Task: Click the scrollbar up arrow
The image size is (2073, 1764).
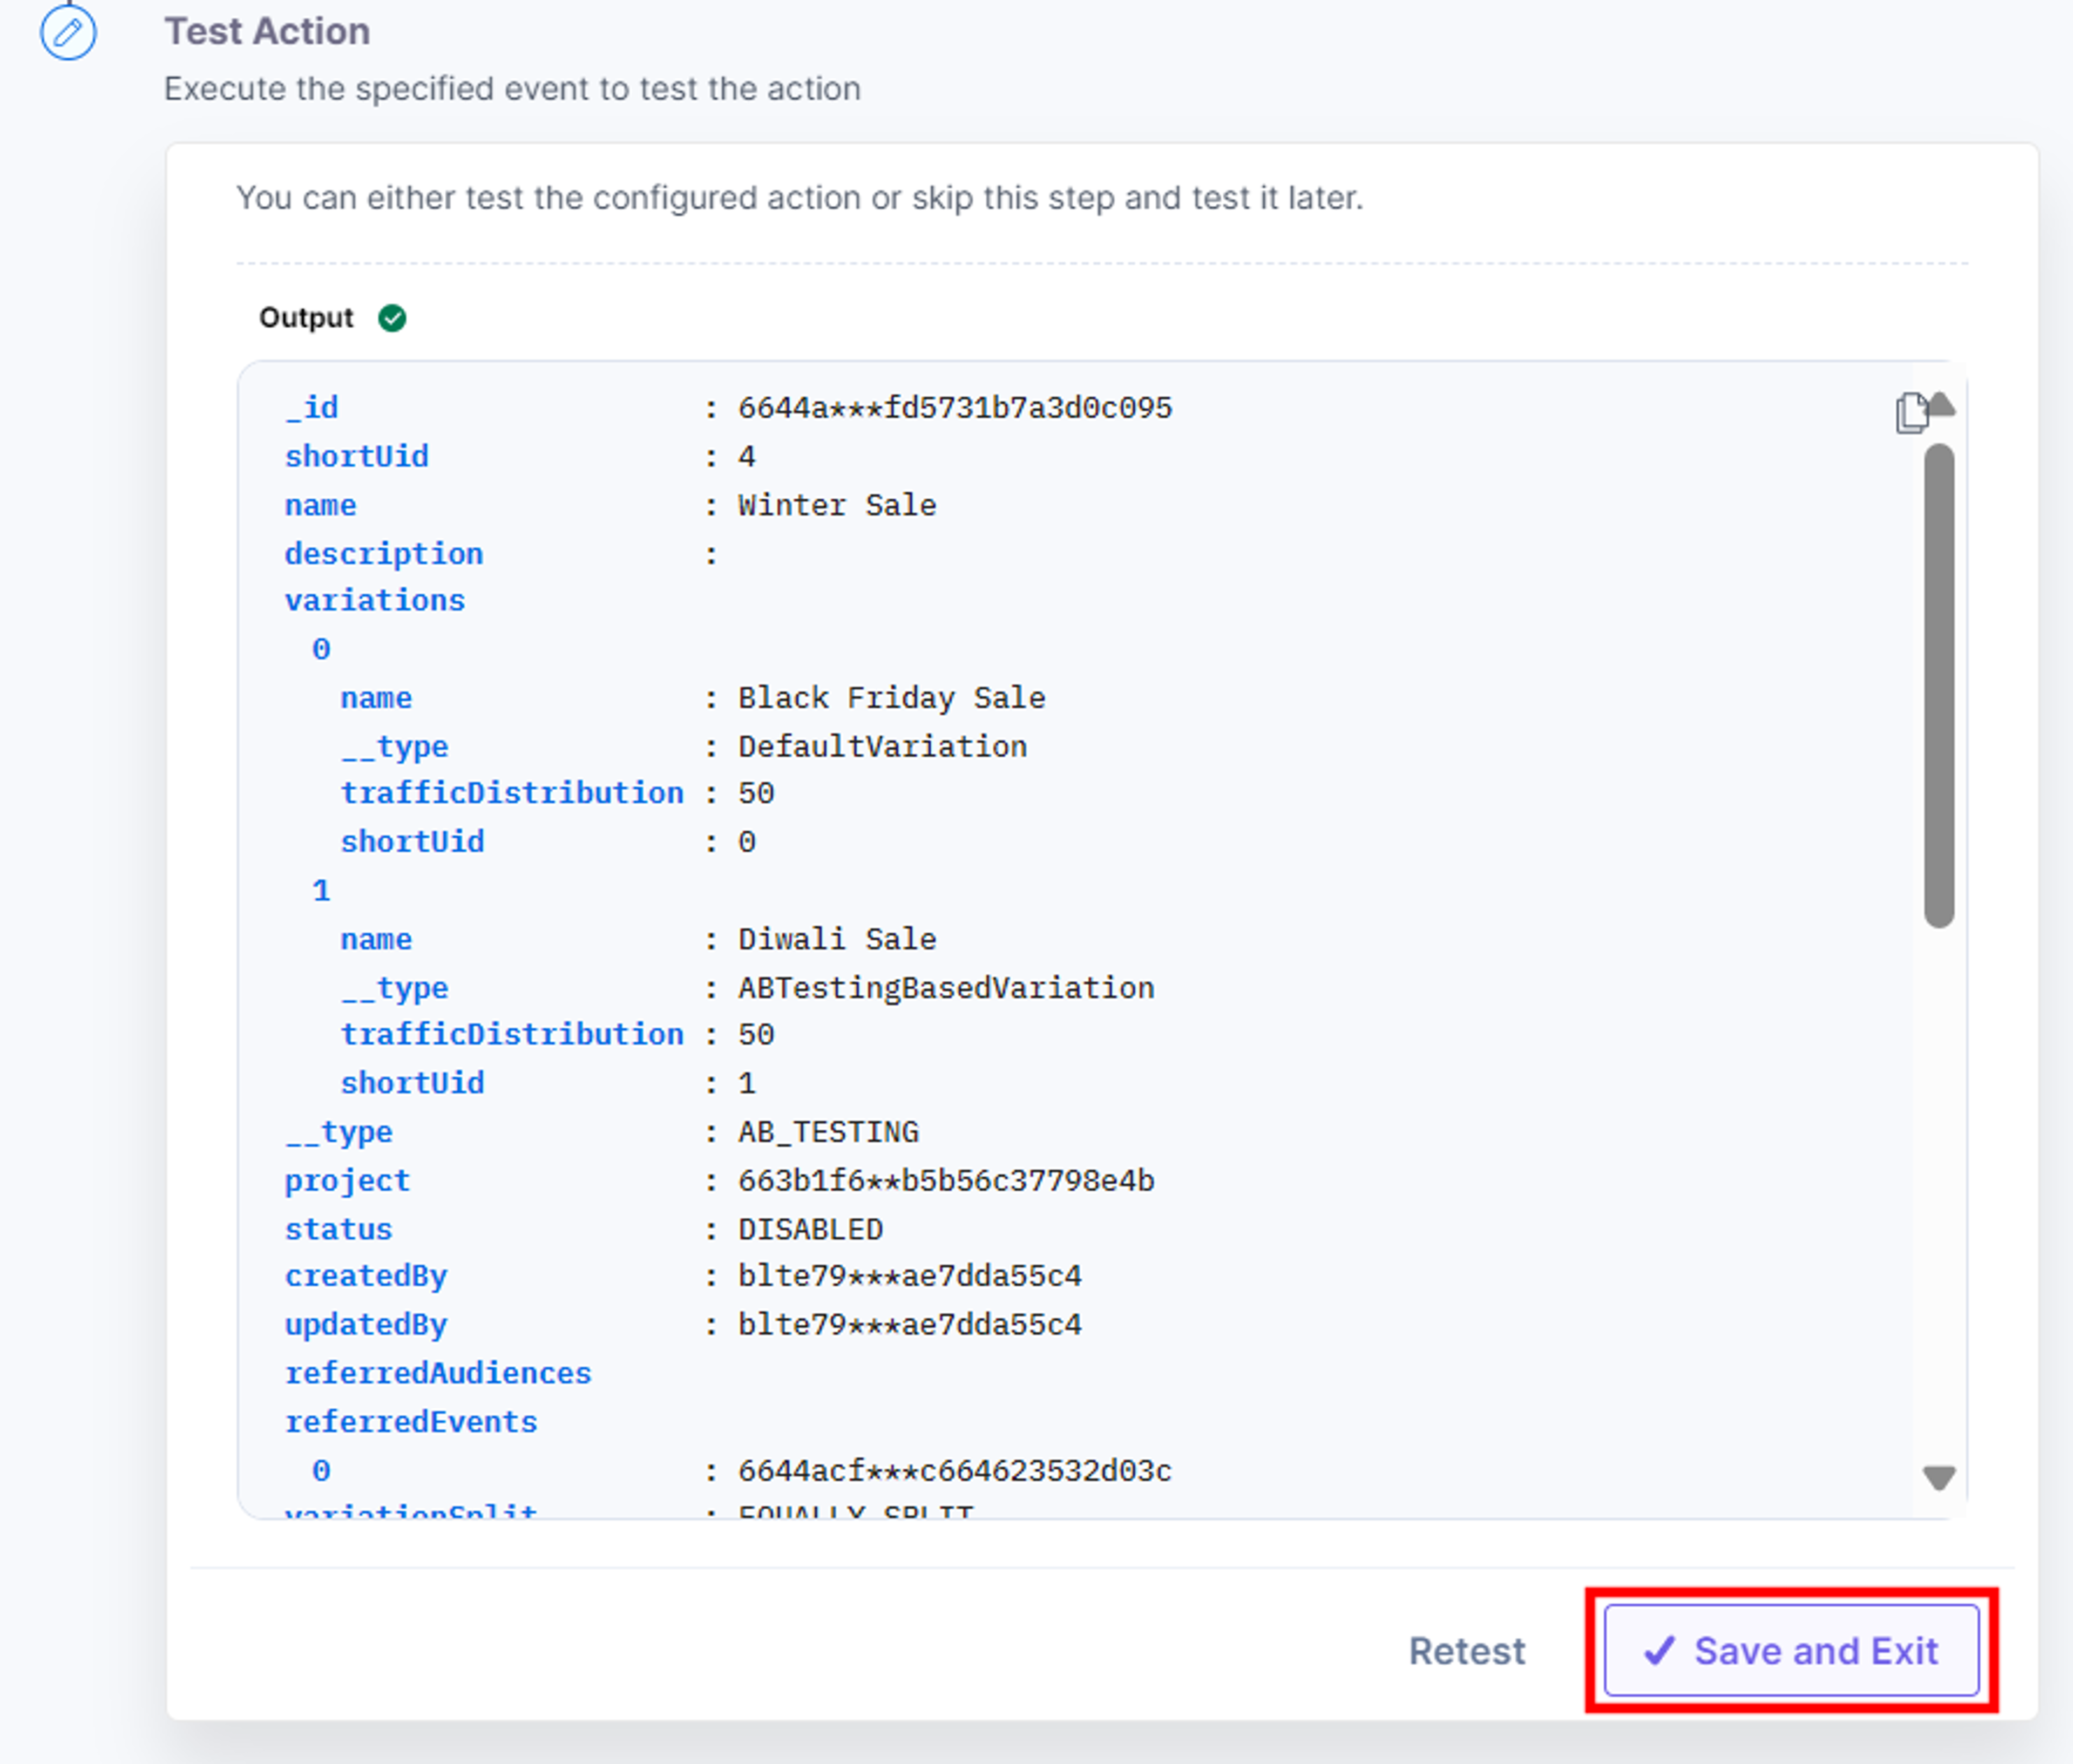Action: point(1940,405)
